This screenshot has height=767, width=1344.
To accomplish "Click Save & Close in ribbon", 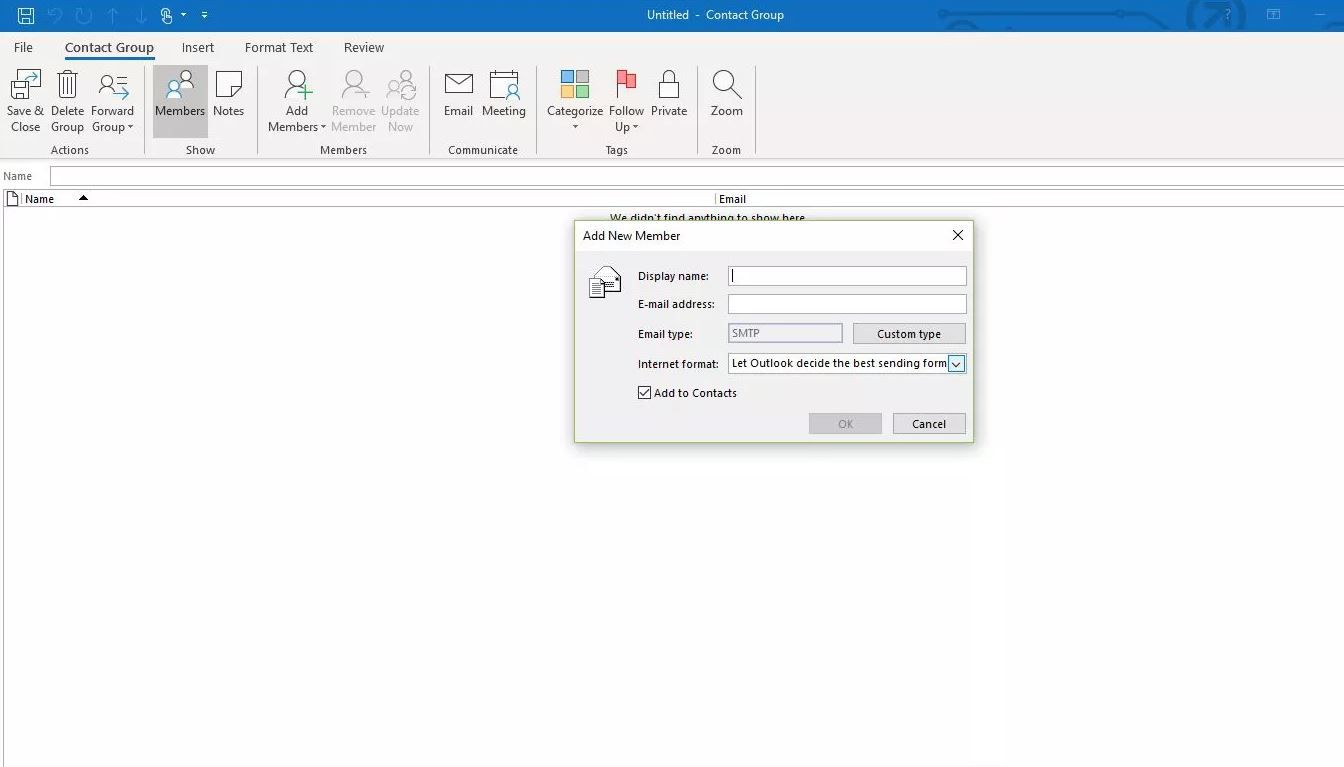I will coord(25,101).
